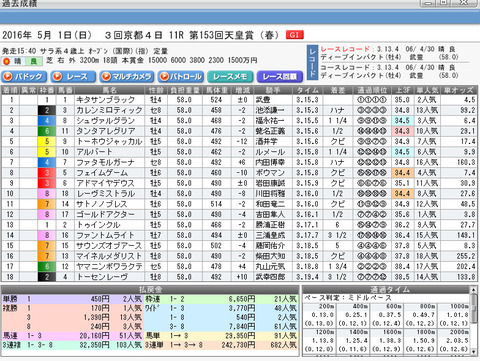Open the パトロール video
This screenshot has width=480, height=361.
point(181,77)
